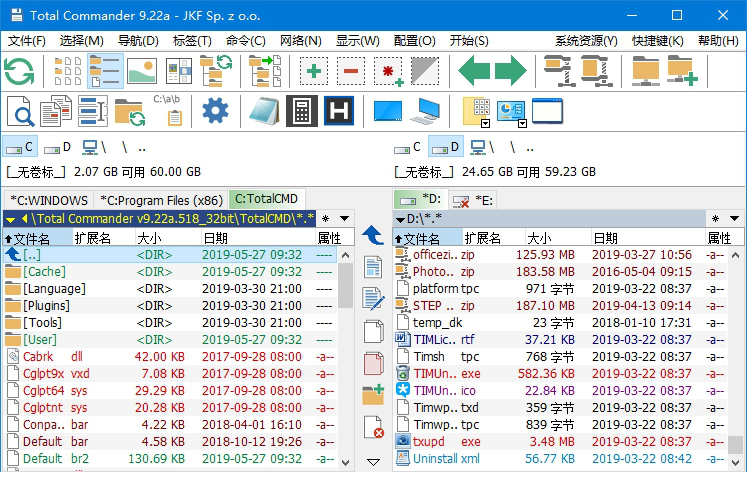
Task: Click the edit file pencil icon in middle bar
Action: point(374,299)
